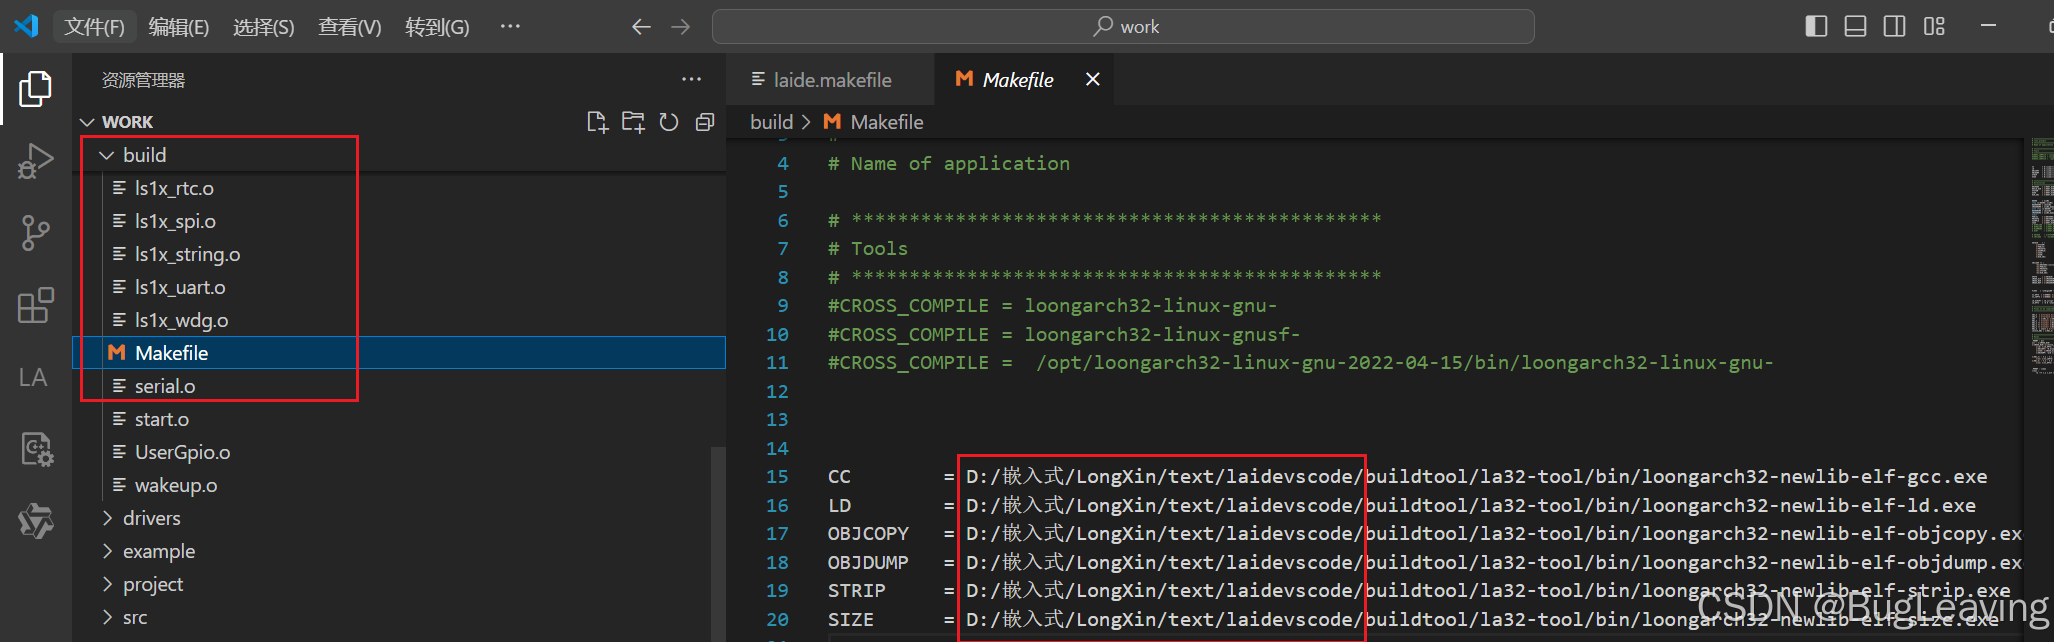The height and width of the screenshot is (642, 2054).
Task: Click the CC variable on line 15
Action: click(x=839, y=477)
